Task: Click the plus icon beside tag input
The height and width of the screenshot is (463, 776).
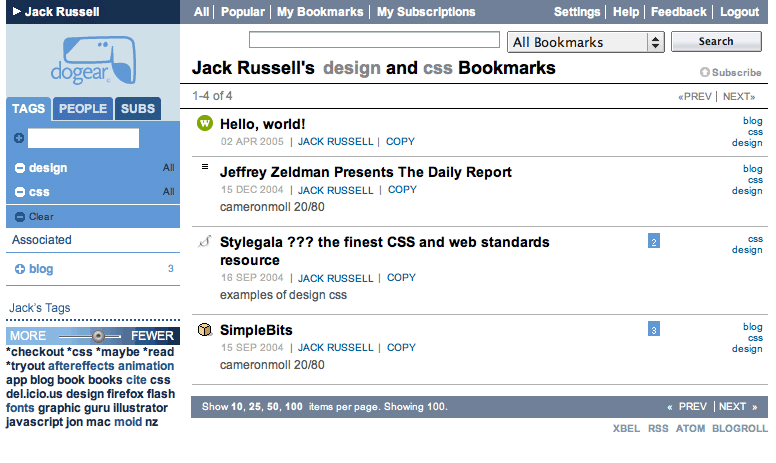Action: coord(19,139)
